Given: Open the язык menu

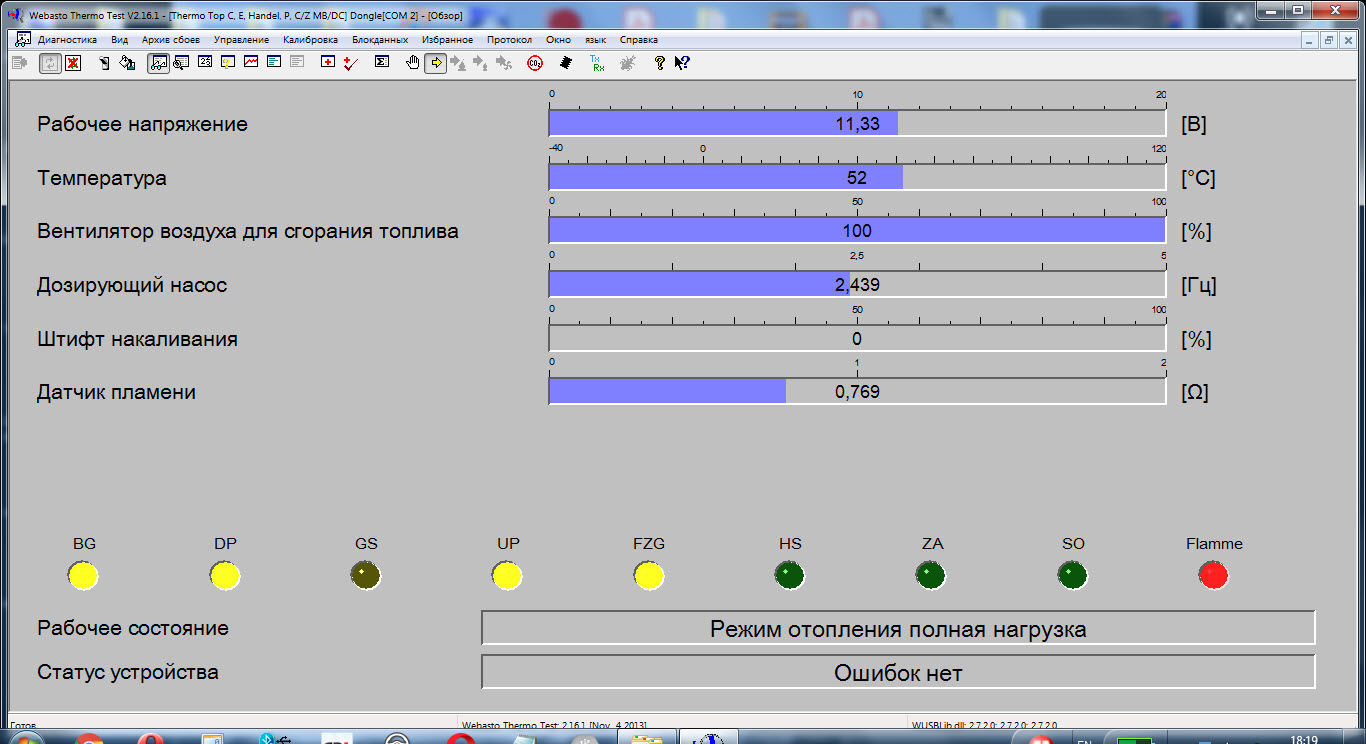Looking at the screenshot, I should [595, 40].
